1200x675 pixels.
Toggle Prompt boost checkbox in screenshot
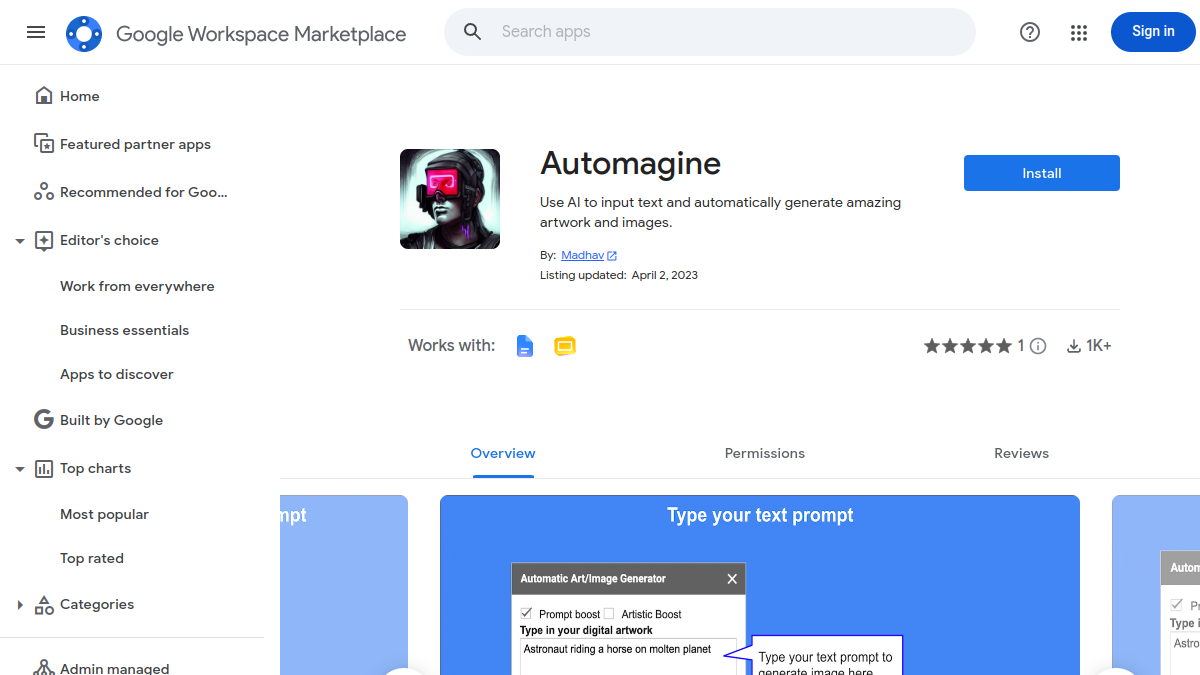point(527,614)
